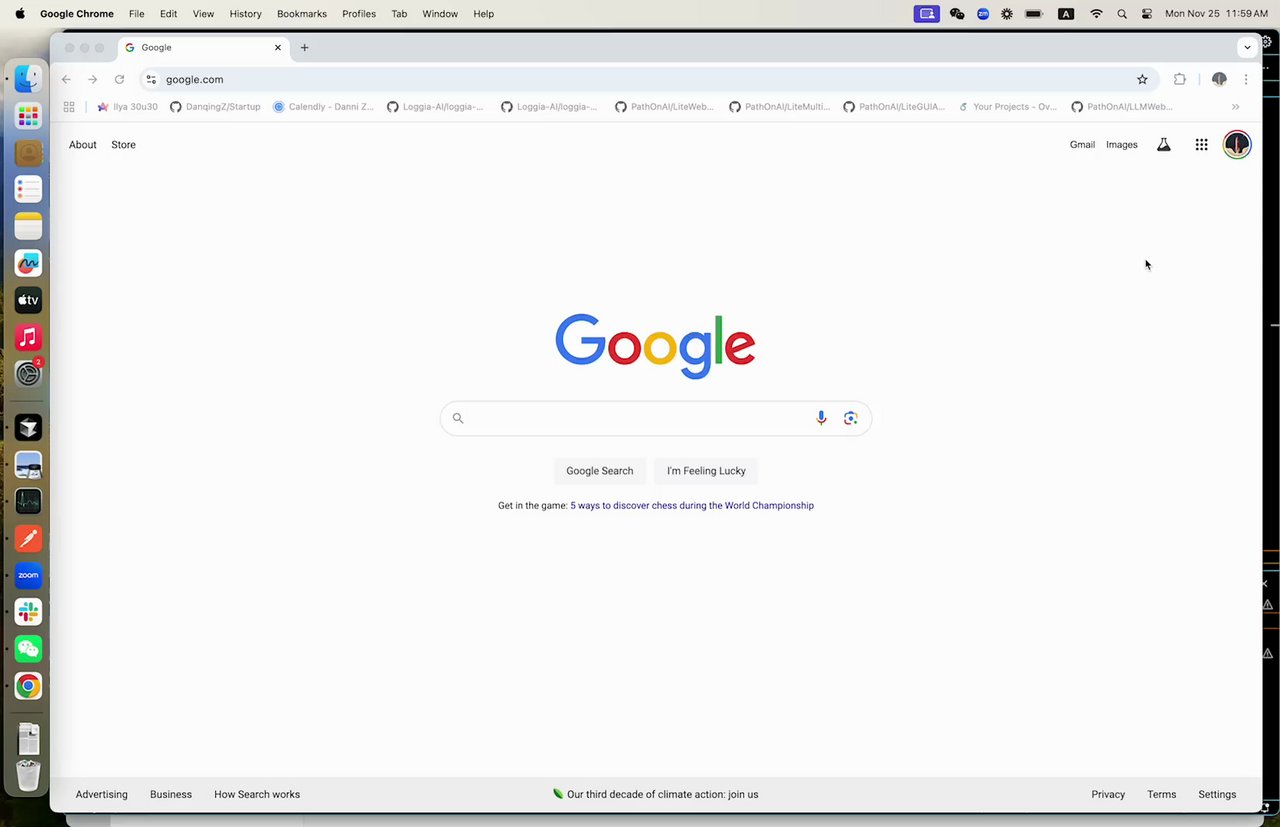The width and height of the screenshot is (1280, 827).
Task: Open the Your Projects bookmark
Action: pos(1007,107)
